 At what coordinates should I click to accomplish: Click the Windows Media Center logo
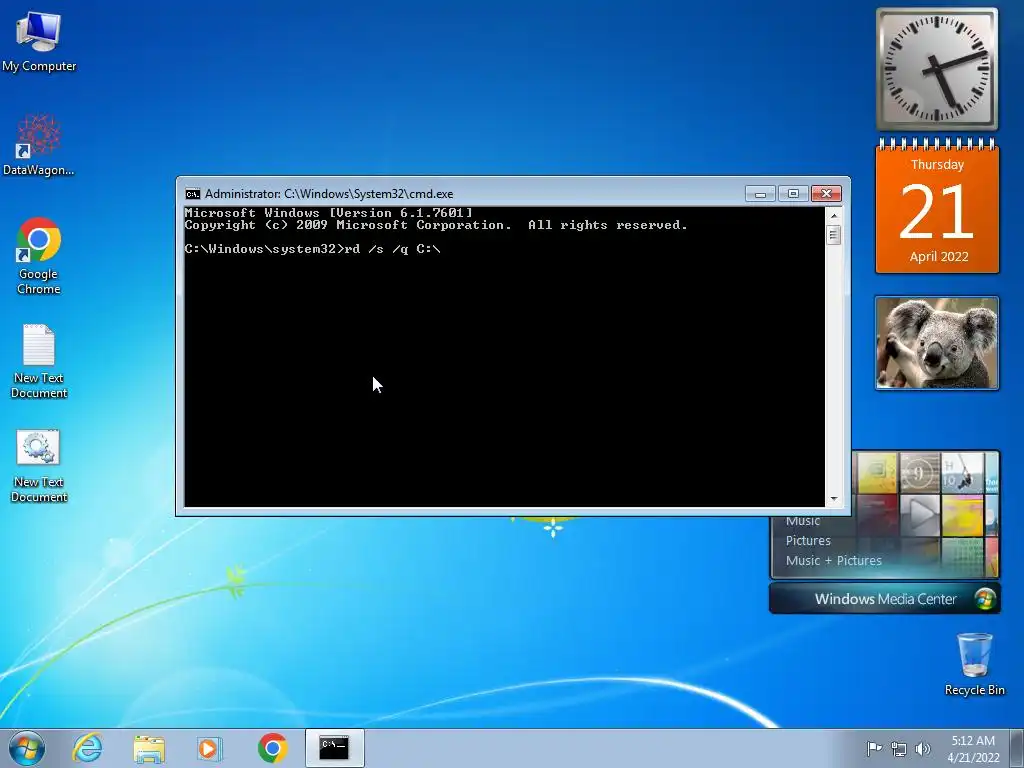pyautogui.click(x=985, y=599)
